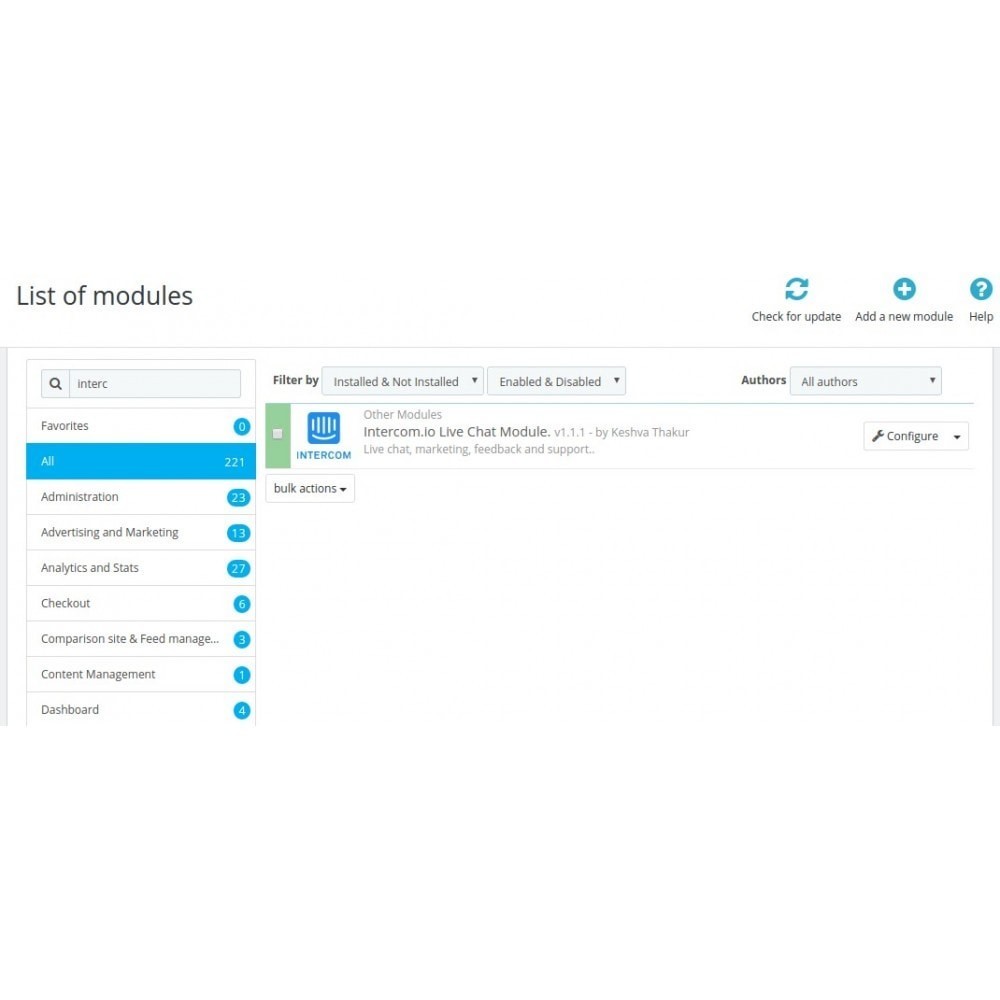This screenshot has width=1000, height=1000.
Task: Click the 27 badge on Analytics and Stats
Action: (x=239, y=568)
